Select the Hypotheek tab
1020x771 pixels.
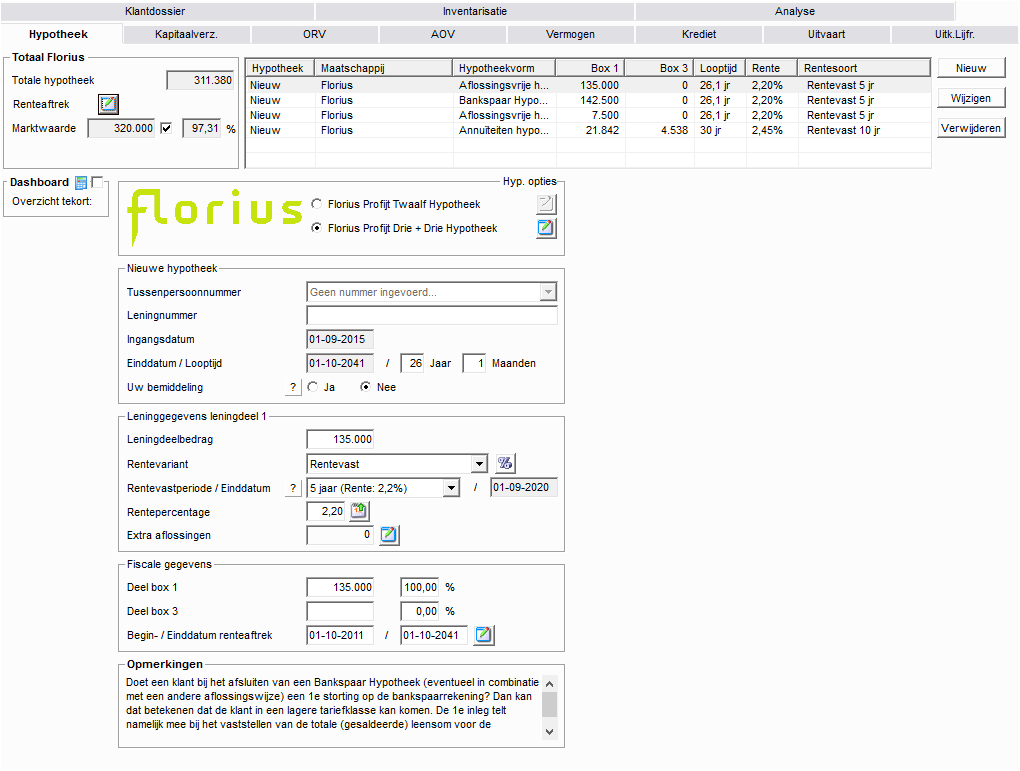(59, 34)
